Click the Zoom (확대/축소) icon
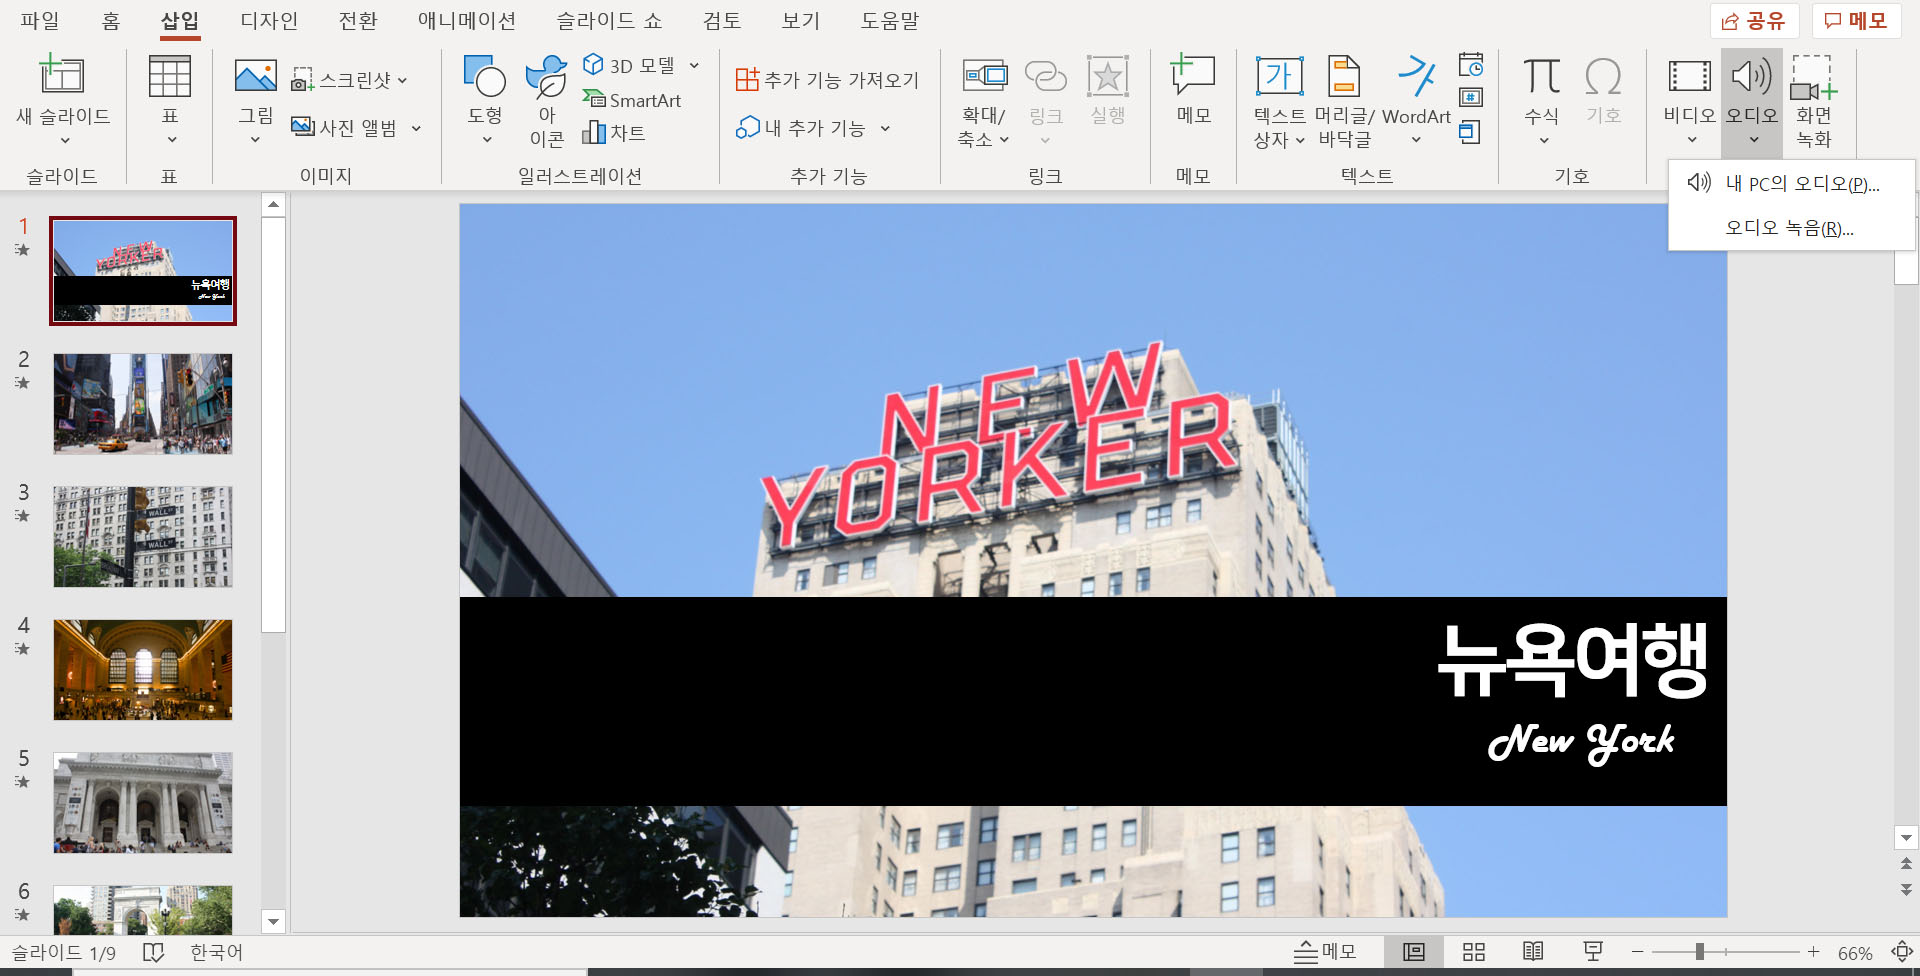The width and height of the screenshot is (1920, 976). pyautogui.click(x=985, y=76)
